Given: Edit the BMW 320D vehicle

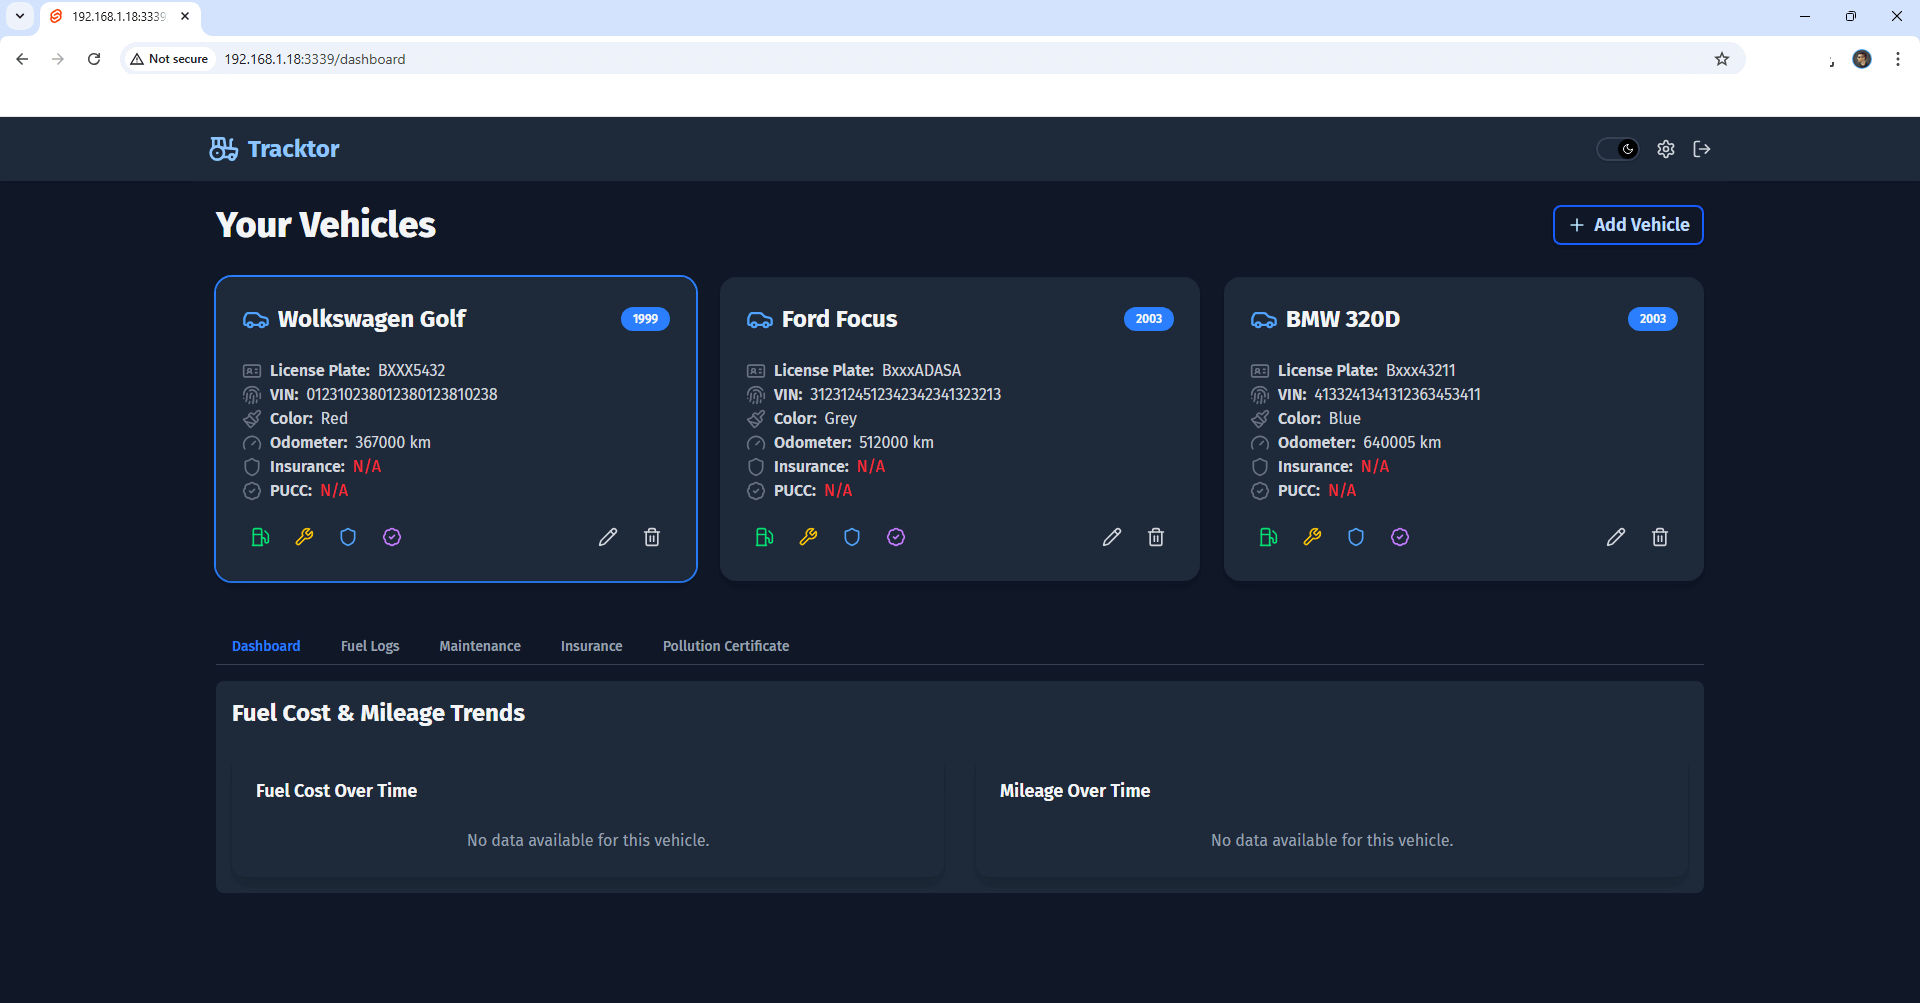Looking at the screenshot, I should click(1616, 537).
